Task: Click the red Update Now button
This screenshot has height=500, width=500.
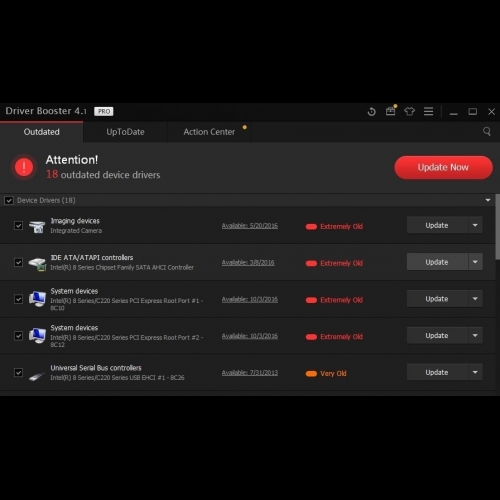Action: [443, 167]
